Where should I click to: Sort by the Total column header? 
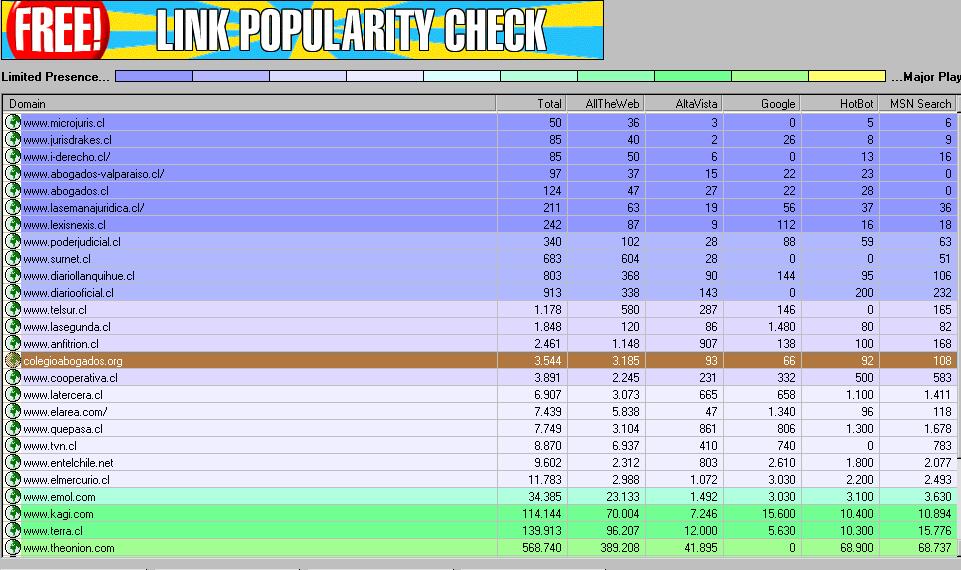(531, 104)
